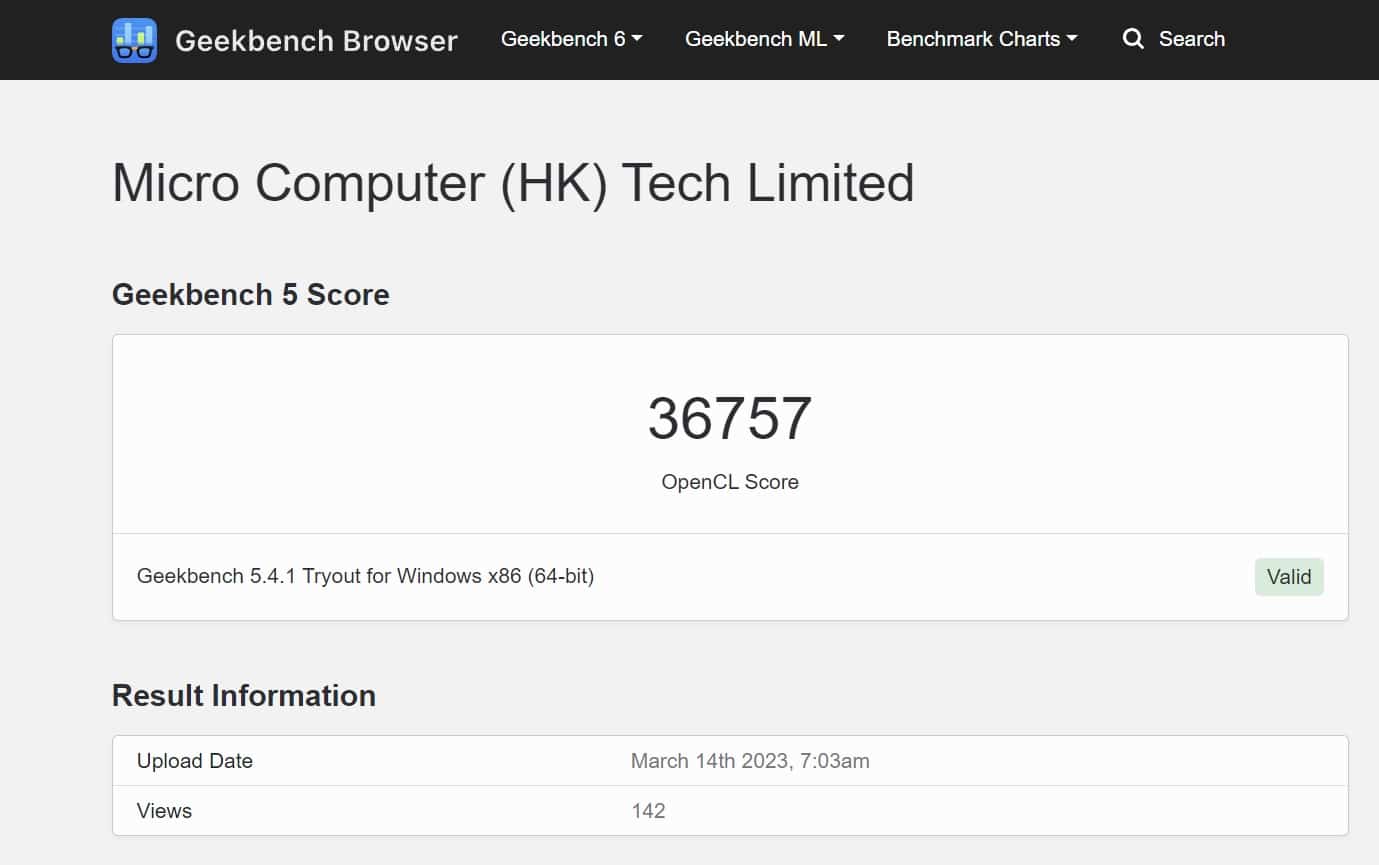Open Geekbench Browser home link
The image size is (1379, 865).
point(316,40)
